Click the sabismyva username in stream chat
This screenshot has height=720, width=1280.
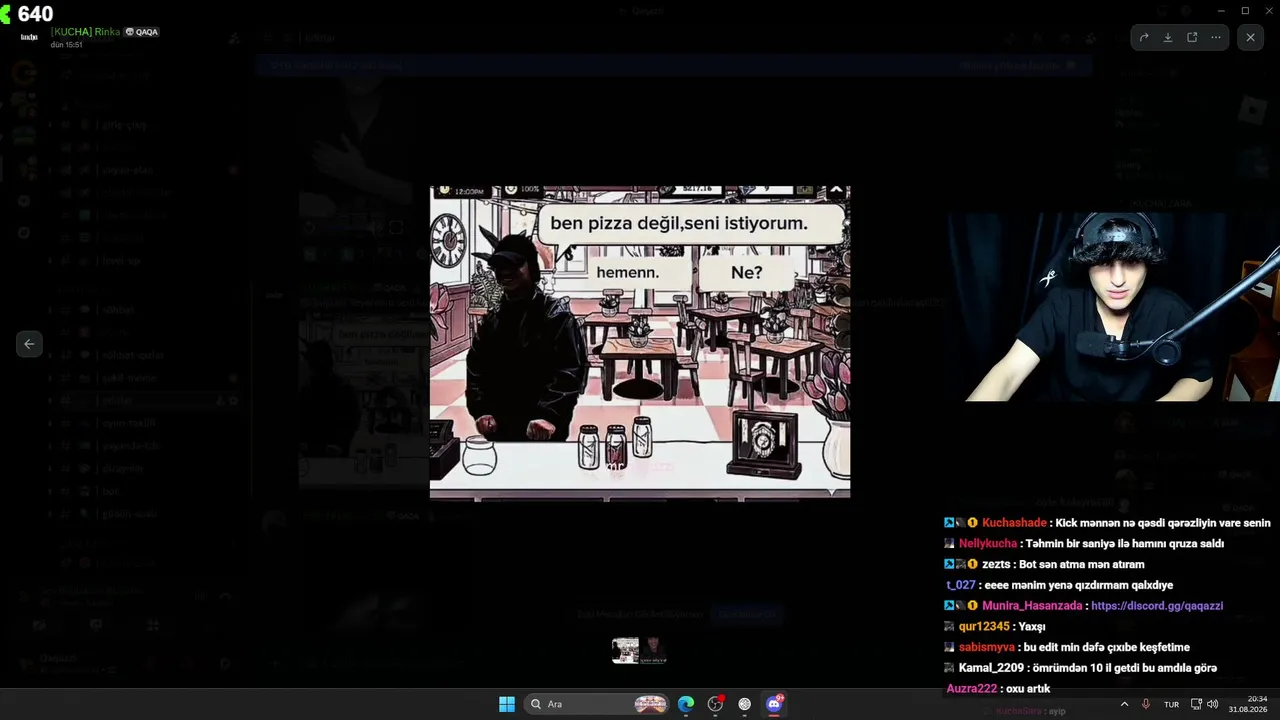(986, 647)
